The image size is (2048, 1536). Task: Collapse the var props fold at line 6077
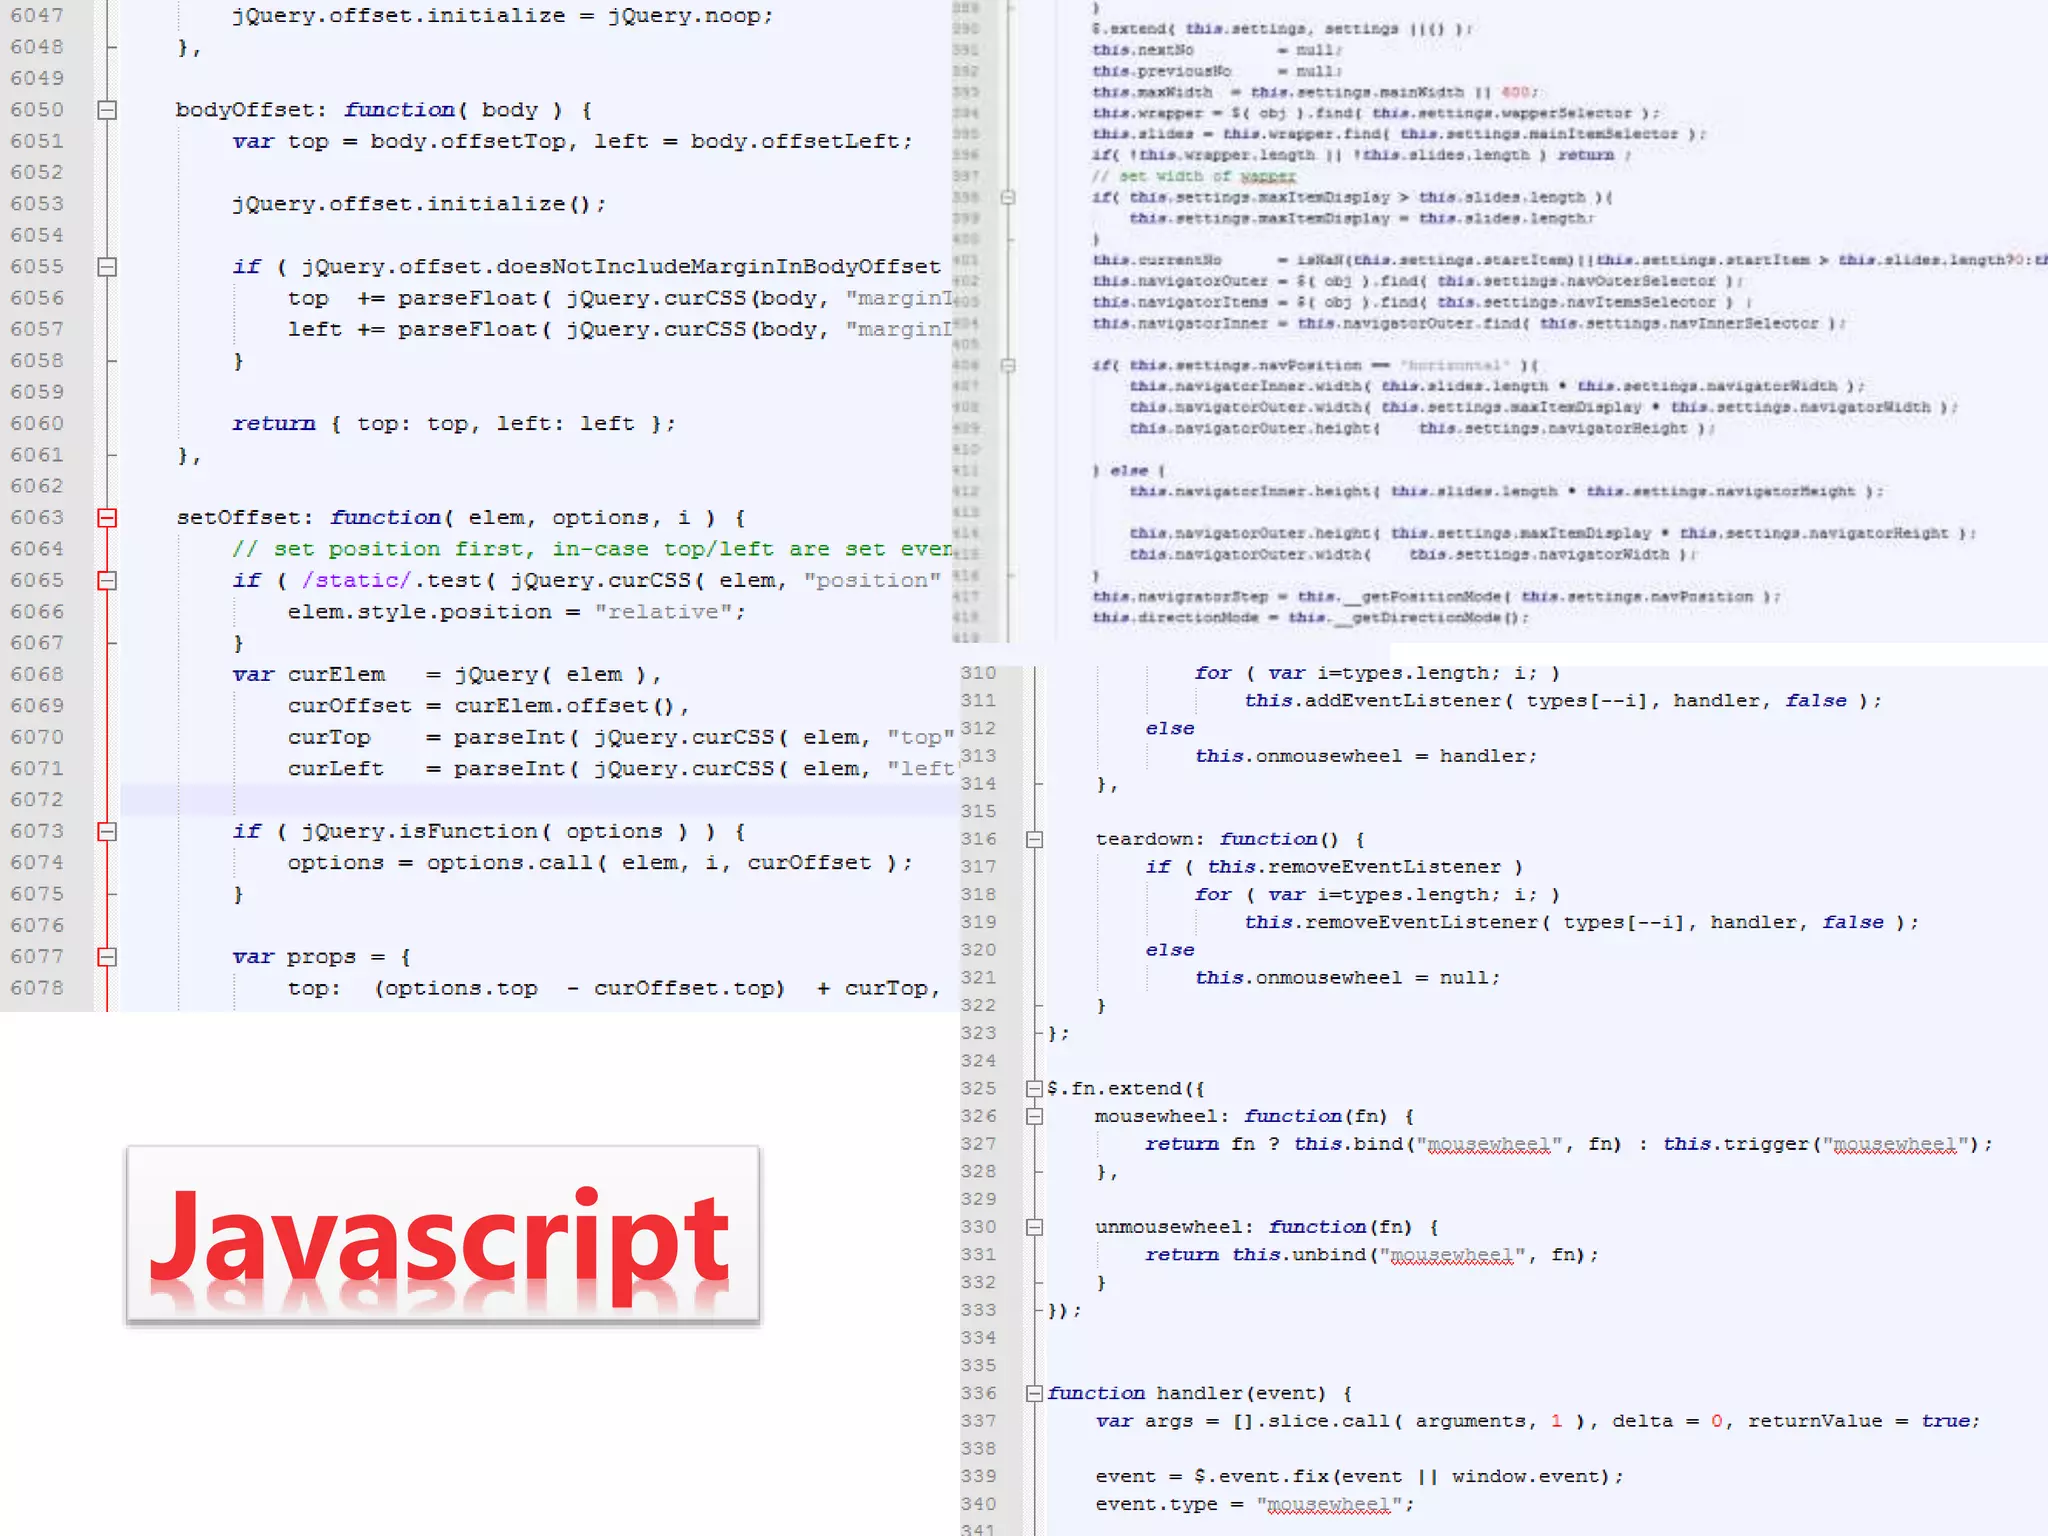coord(107,957)
